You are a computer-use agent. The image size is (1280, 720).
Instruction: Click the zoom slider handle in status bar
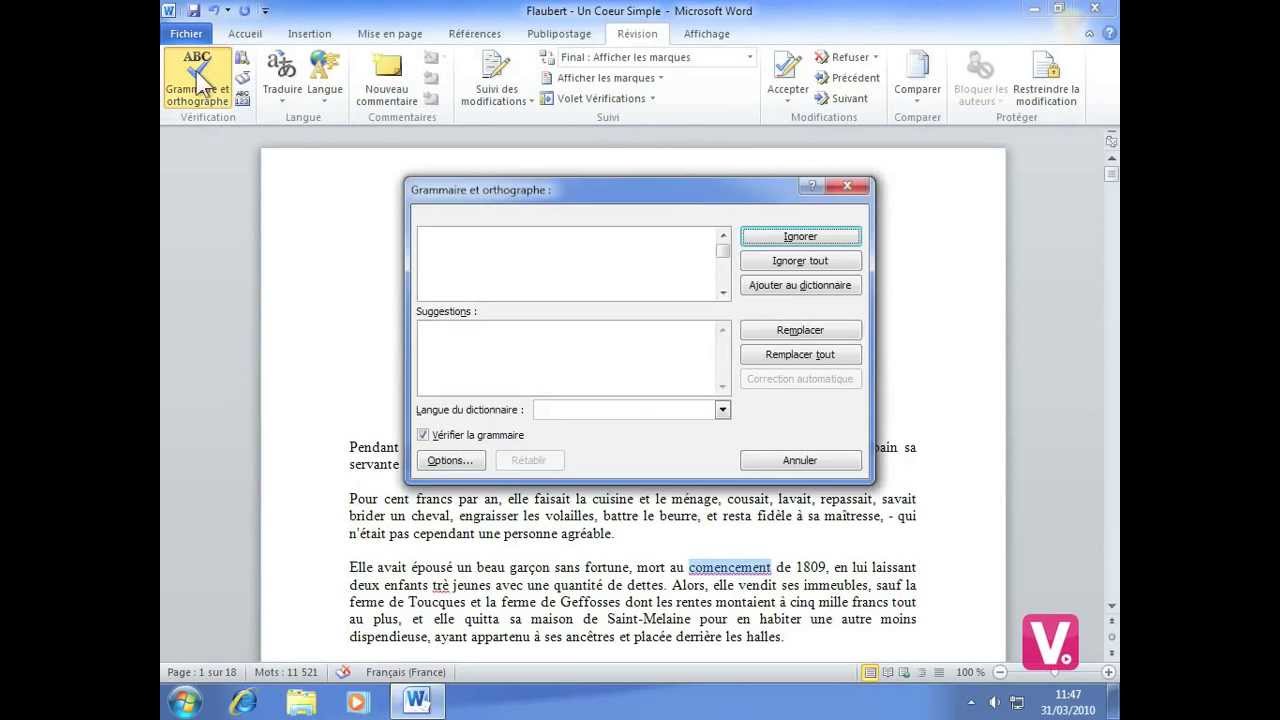[x=1054, y=672]
